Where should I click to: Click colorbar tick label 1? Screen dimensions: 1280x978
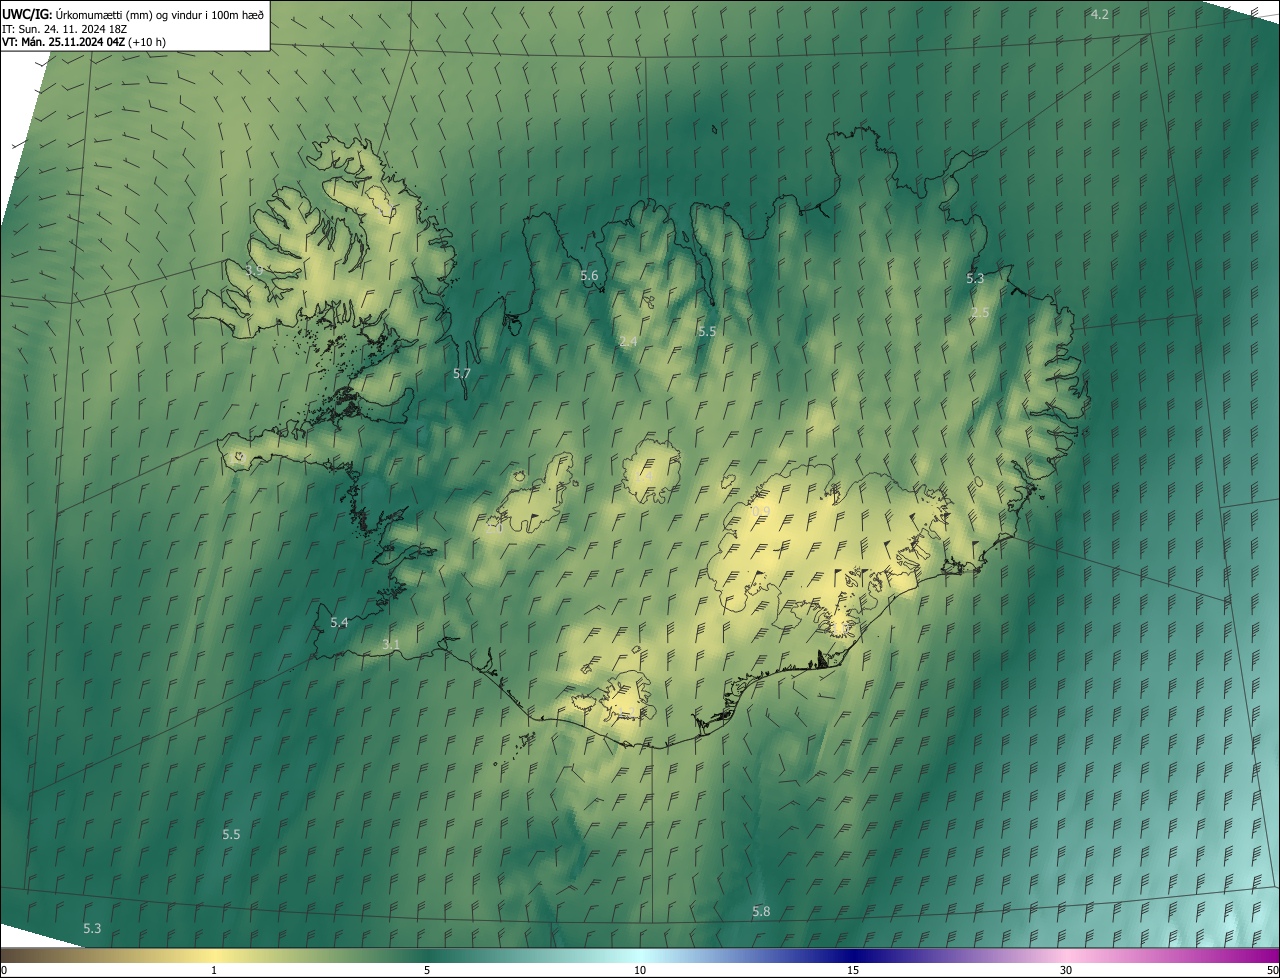click(x=214, y=970)
